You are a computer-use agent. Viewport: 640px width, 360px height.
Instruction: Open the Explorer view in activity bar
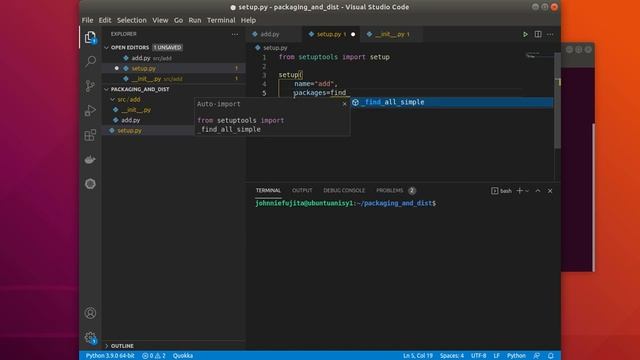(90, 38)
